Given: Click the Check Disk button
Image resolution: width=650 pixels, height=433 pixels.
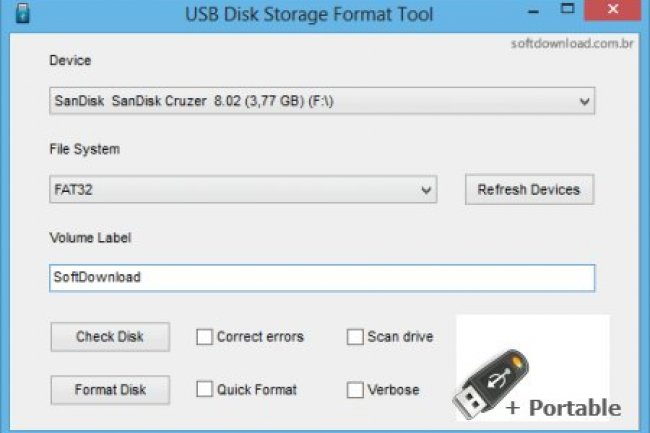Looking at the screenshot, I should tap(110, 337).
